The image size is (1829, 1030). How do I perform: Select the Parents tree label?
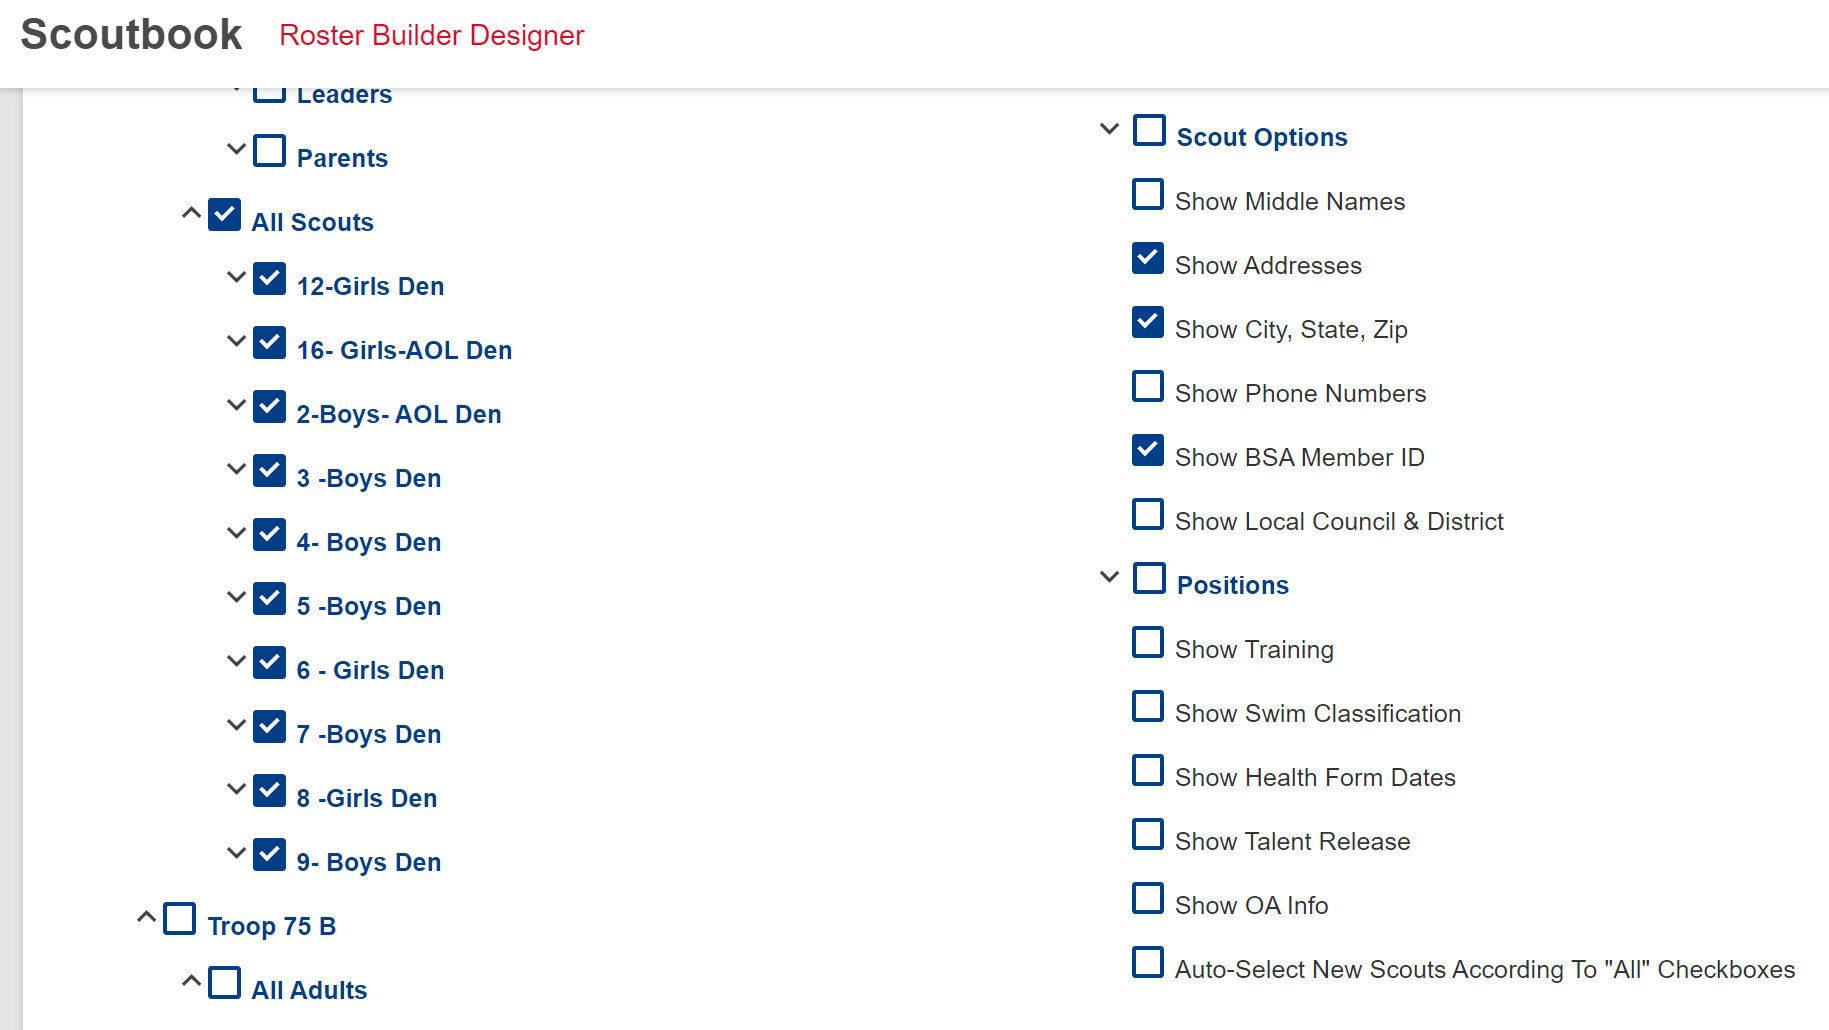[342, 158]
